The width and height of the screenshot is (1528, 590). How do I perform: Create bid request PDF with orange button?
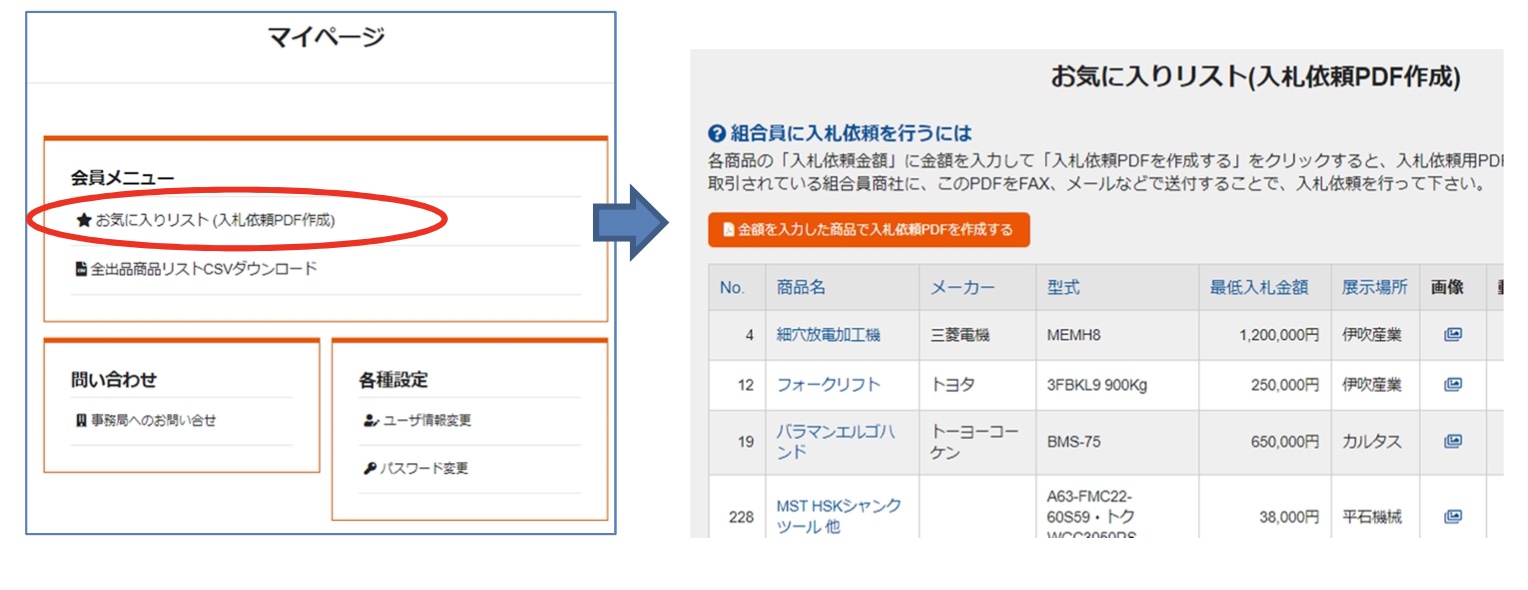tap(868, 230)
